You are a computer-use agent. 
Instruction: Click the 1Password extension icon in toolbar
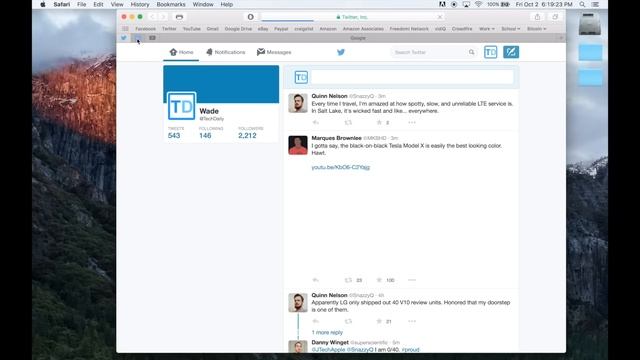coord(251,17)
